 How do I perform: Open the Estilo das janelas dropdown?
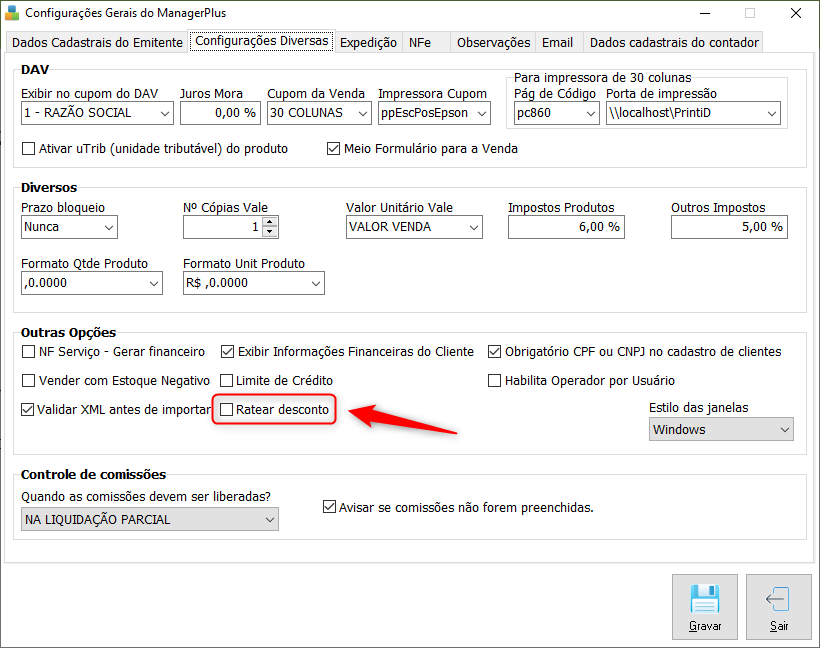[x=721, y=429]
